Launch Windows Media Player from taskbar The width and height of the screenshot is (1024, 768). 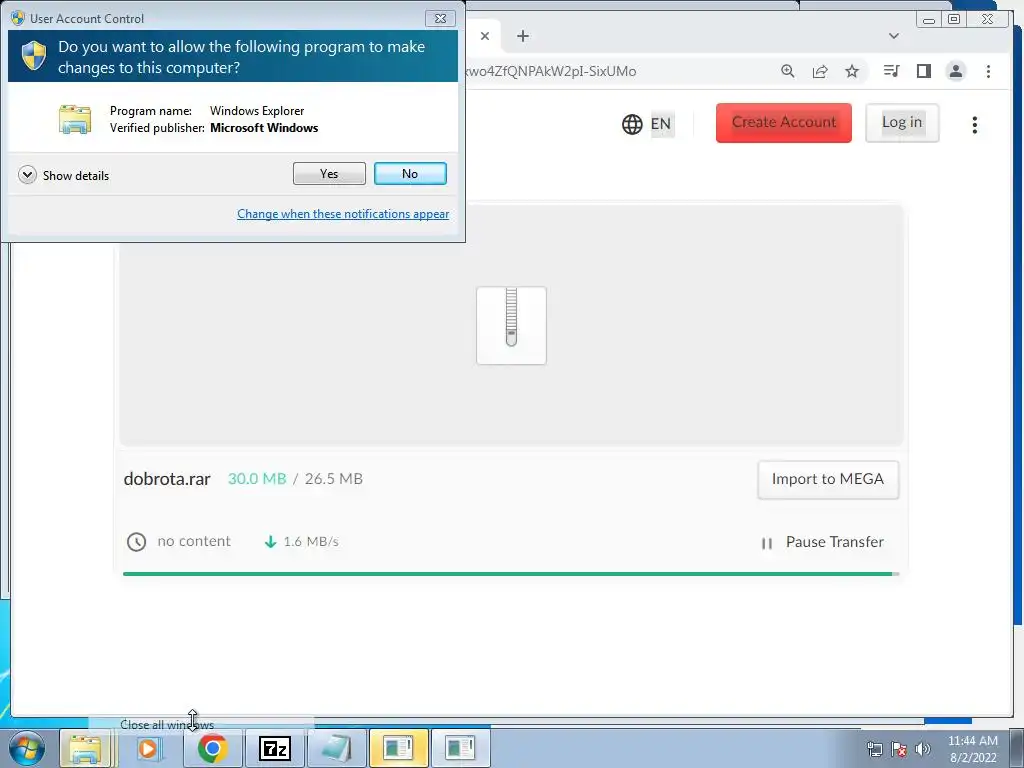(x=148, y=748)
